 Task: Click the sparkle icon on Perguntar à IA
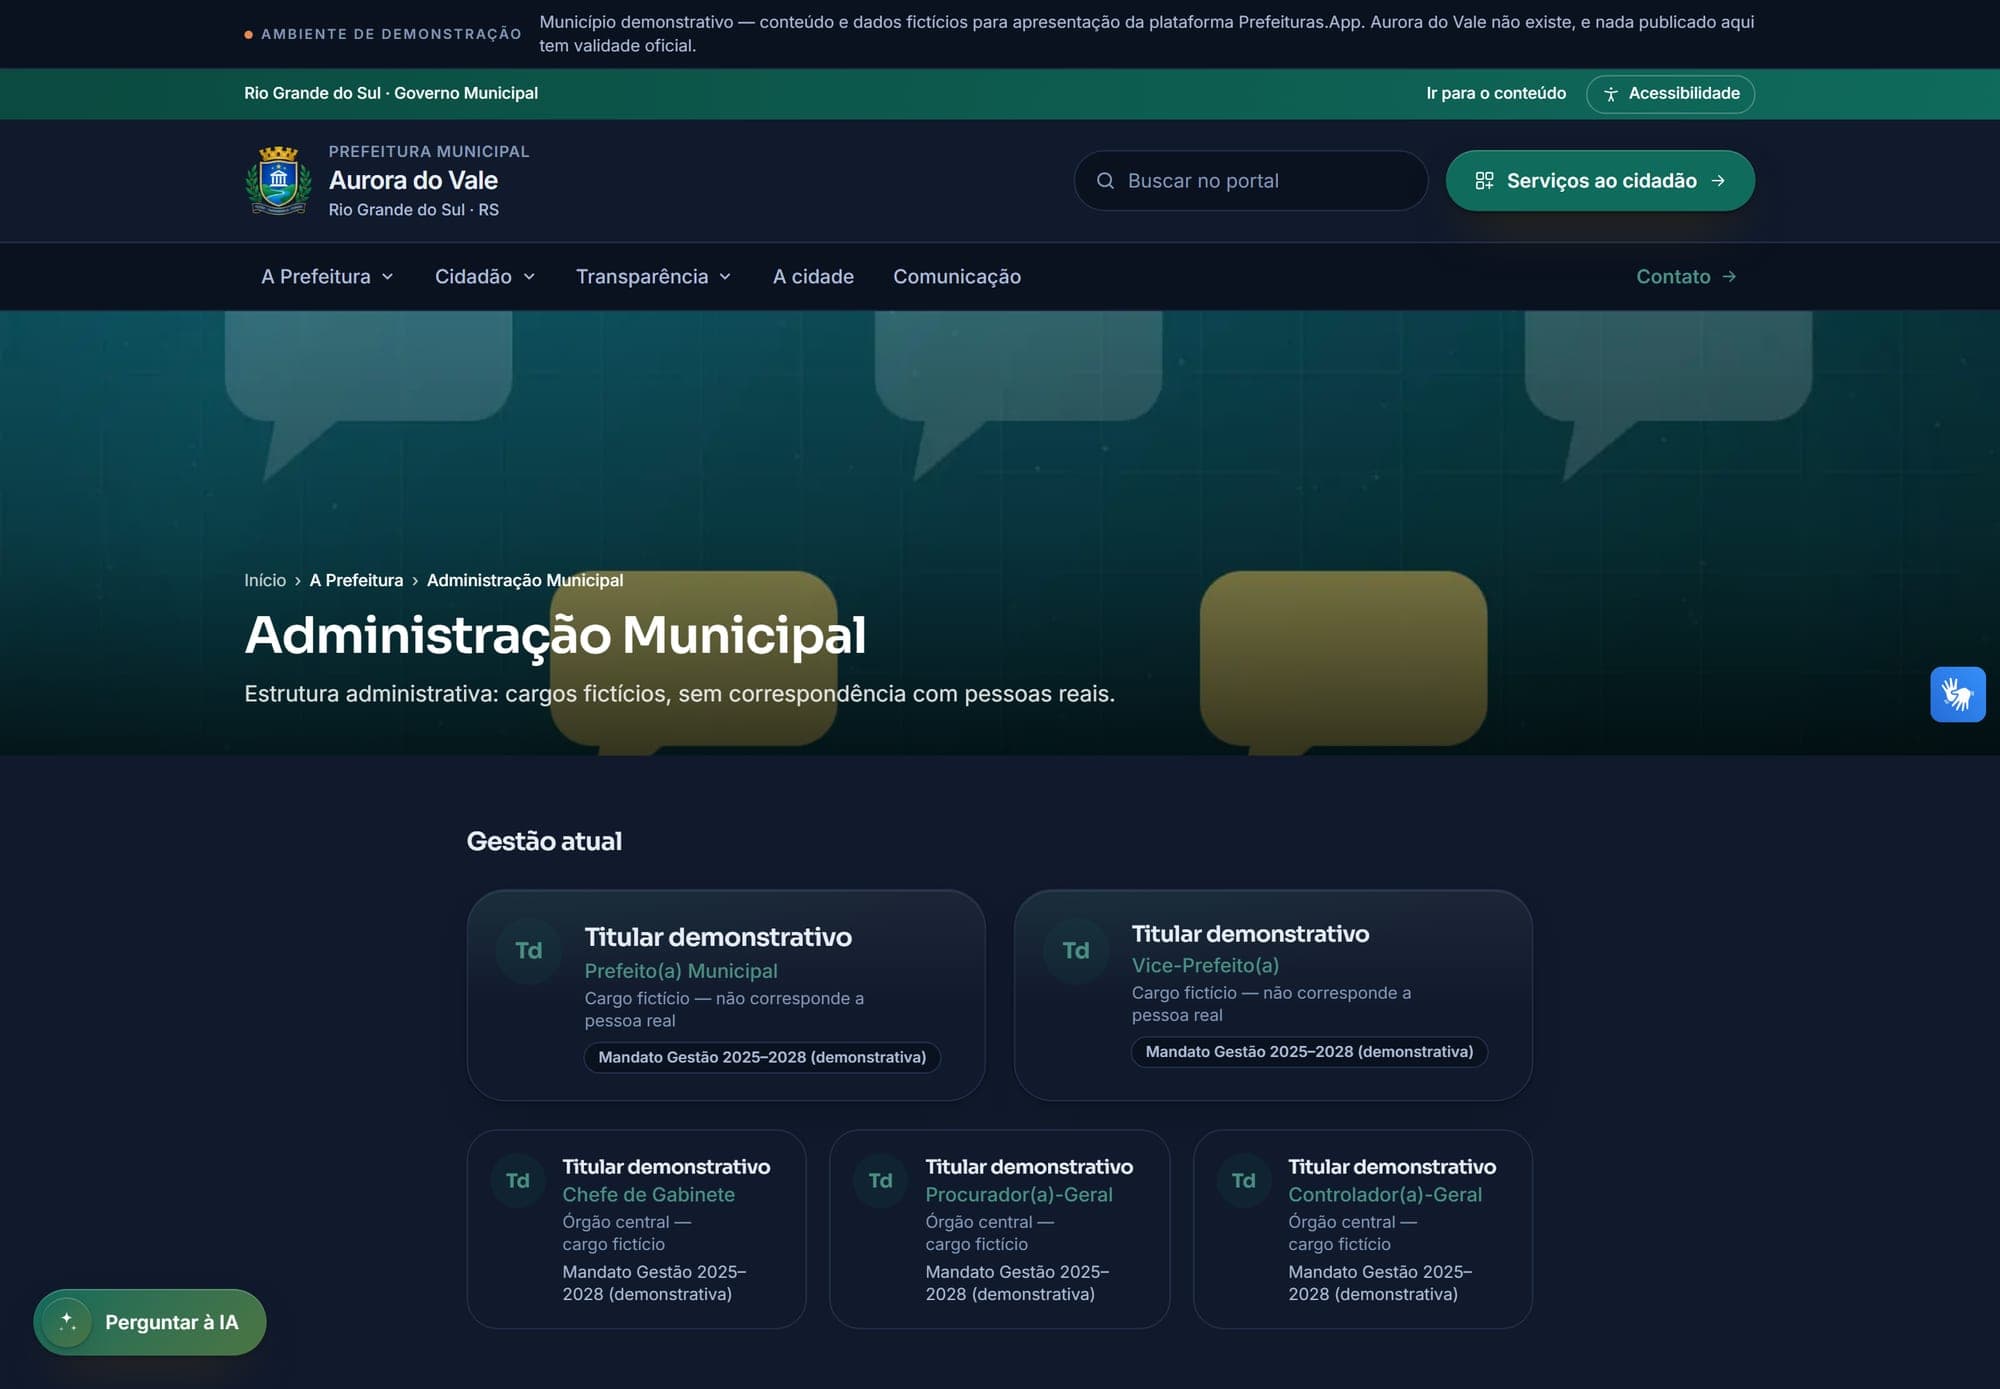tap(68, 1322)
